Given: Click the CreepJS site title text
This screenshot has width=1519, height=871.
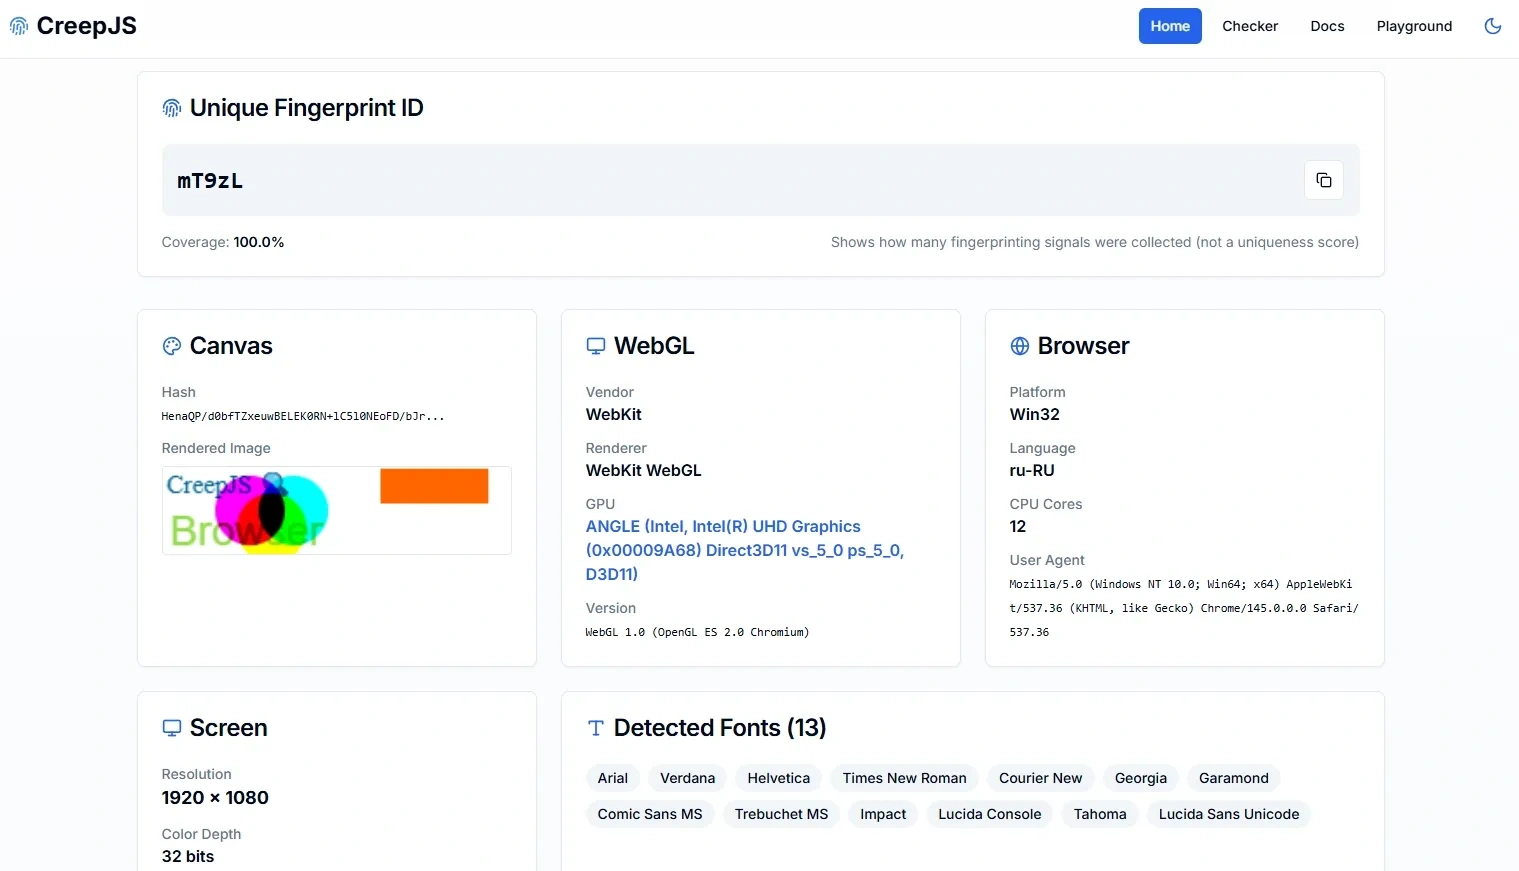Looking at the screenshot, I should [x=87, y=26].
